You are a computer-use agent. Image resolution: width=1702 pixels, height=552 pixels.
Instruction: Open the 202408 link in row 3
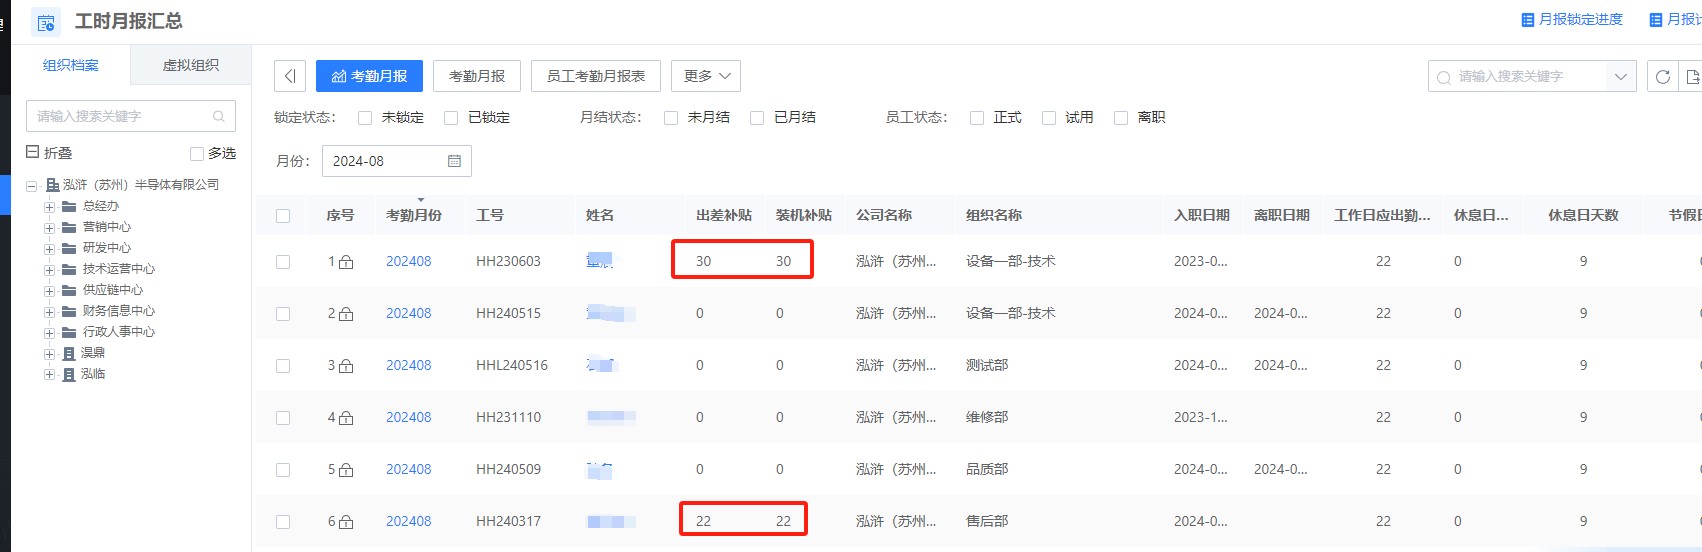tap(408, 366)
